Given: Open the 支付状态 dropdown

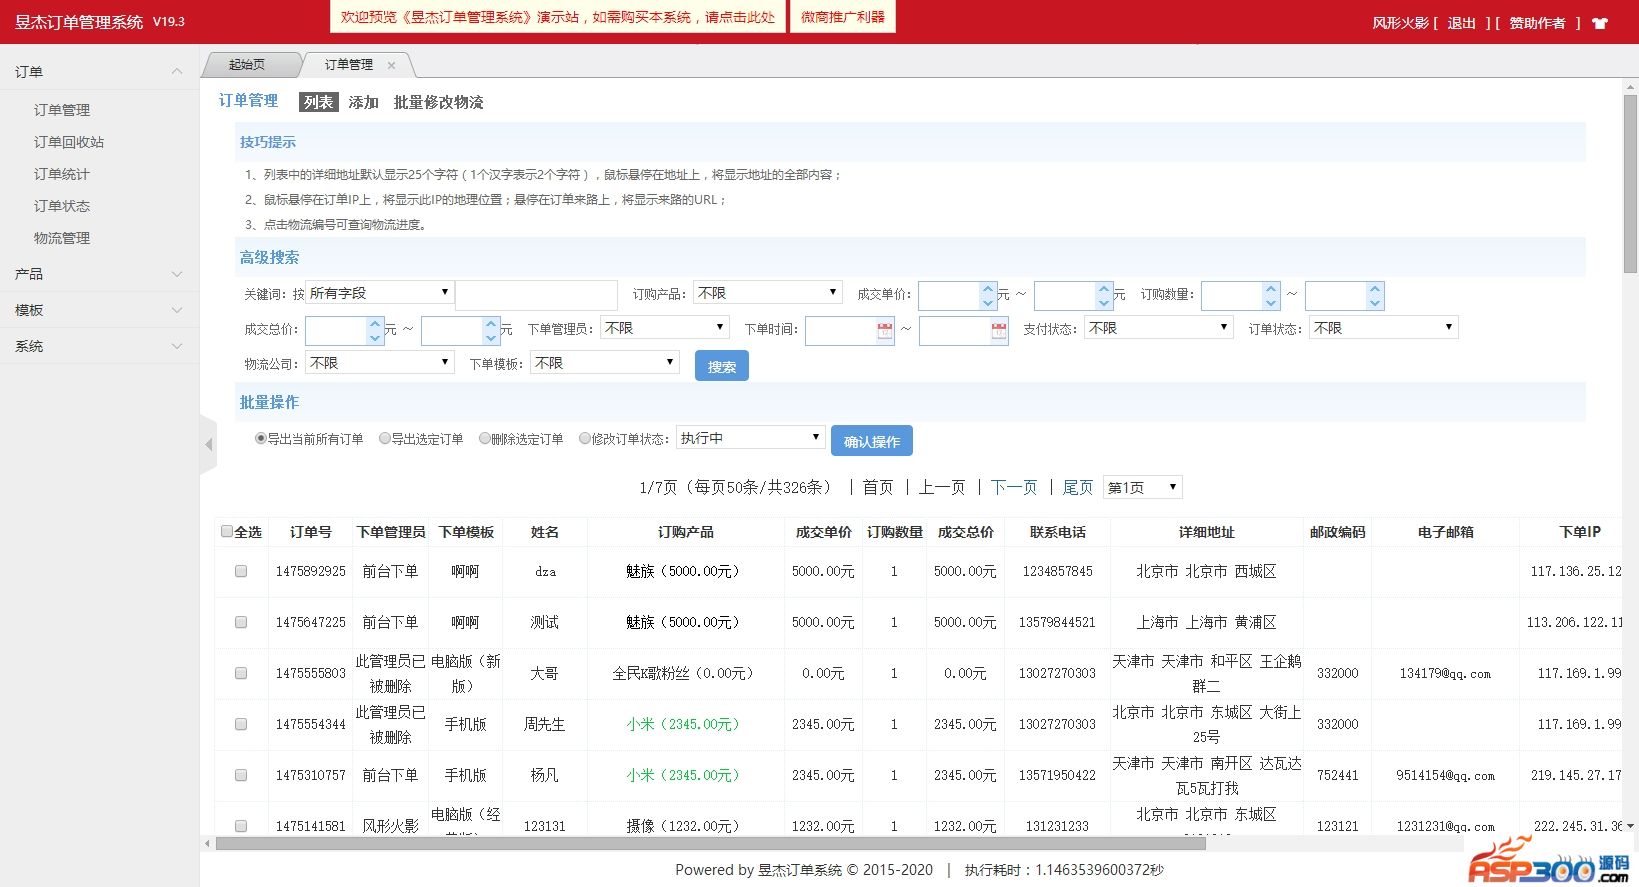Looking at the screenshot, I should pyautogui.click(x=1158, y=328).
